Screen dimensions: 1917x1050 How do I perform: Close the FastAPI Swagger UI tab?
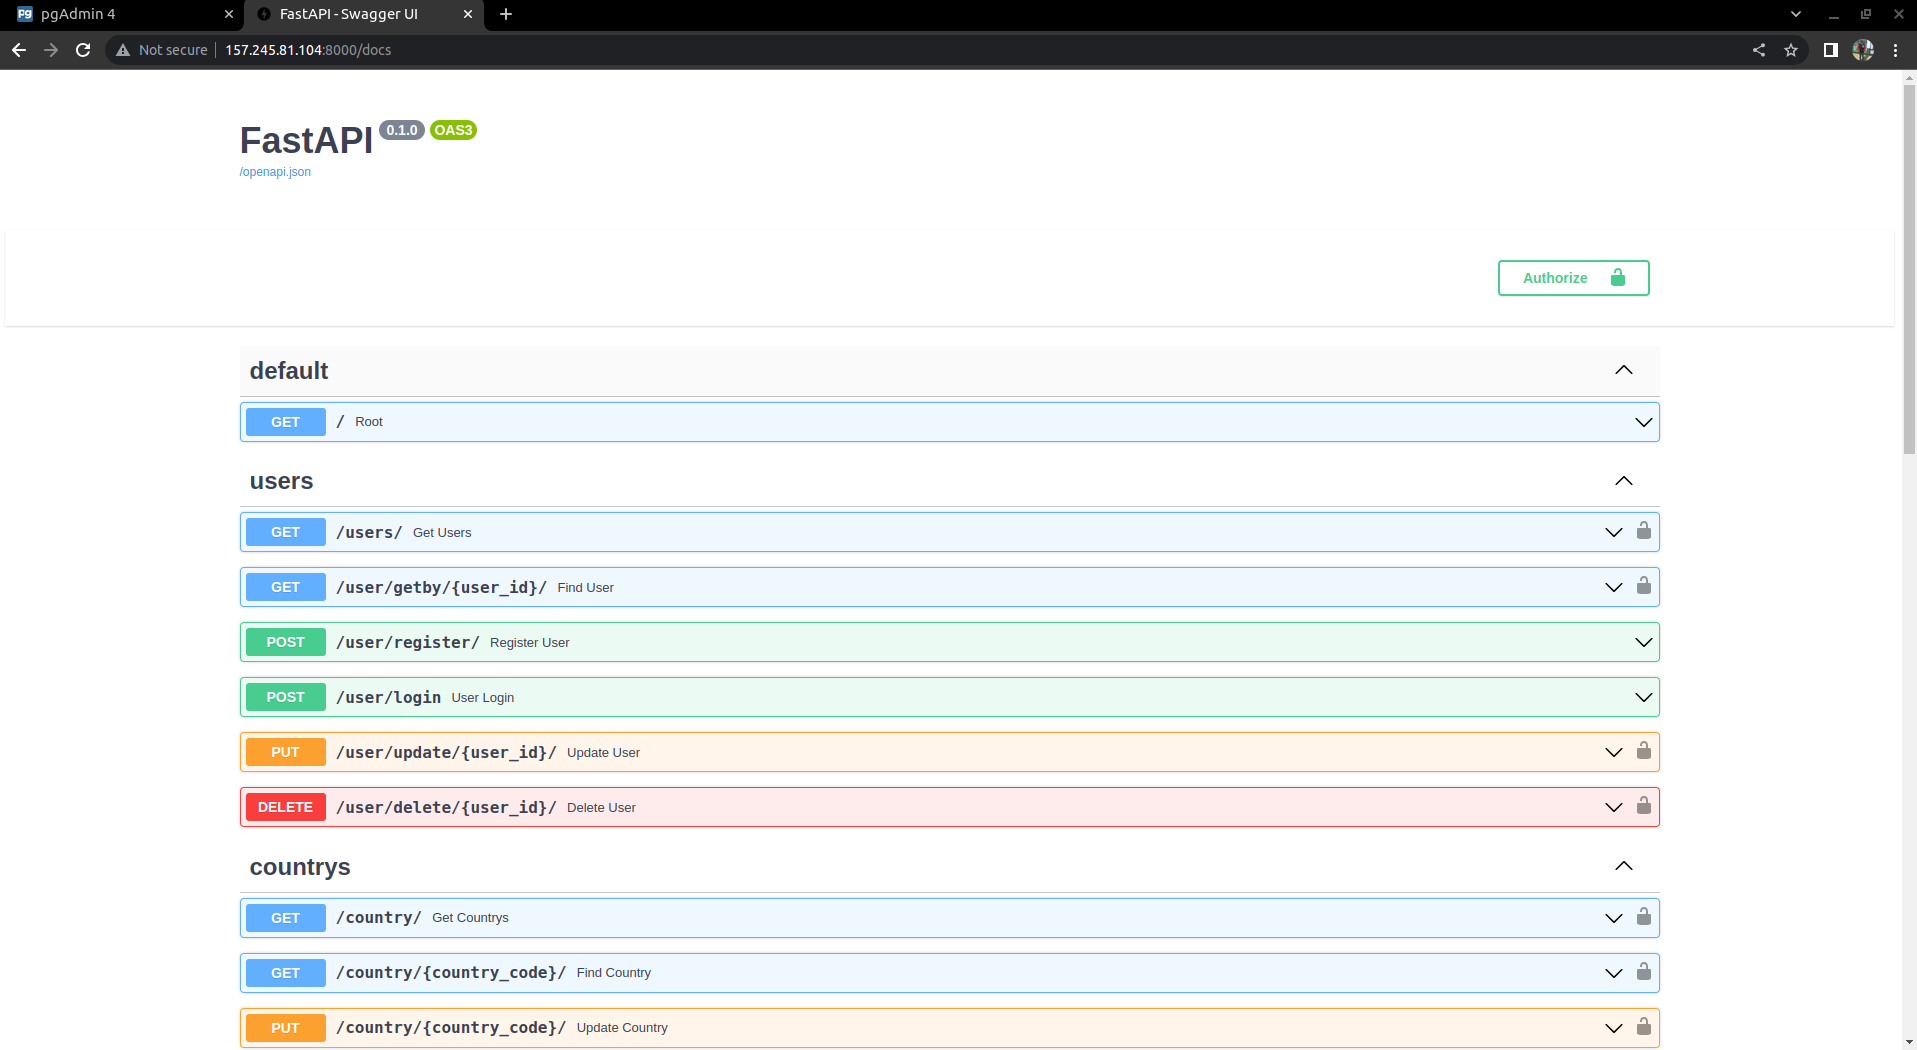pos(468,14)
